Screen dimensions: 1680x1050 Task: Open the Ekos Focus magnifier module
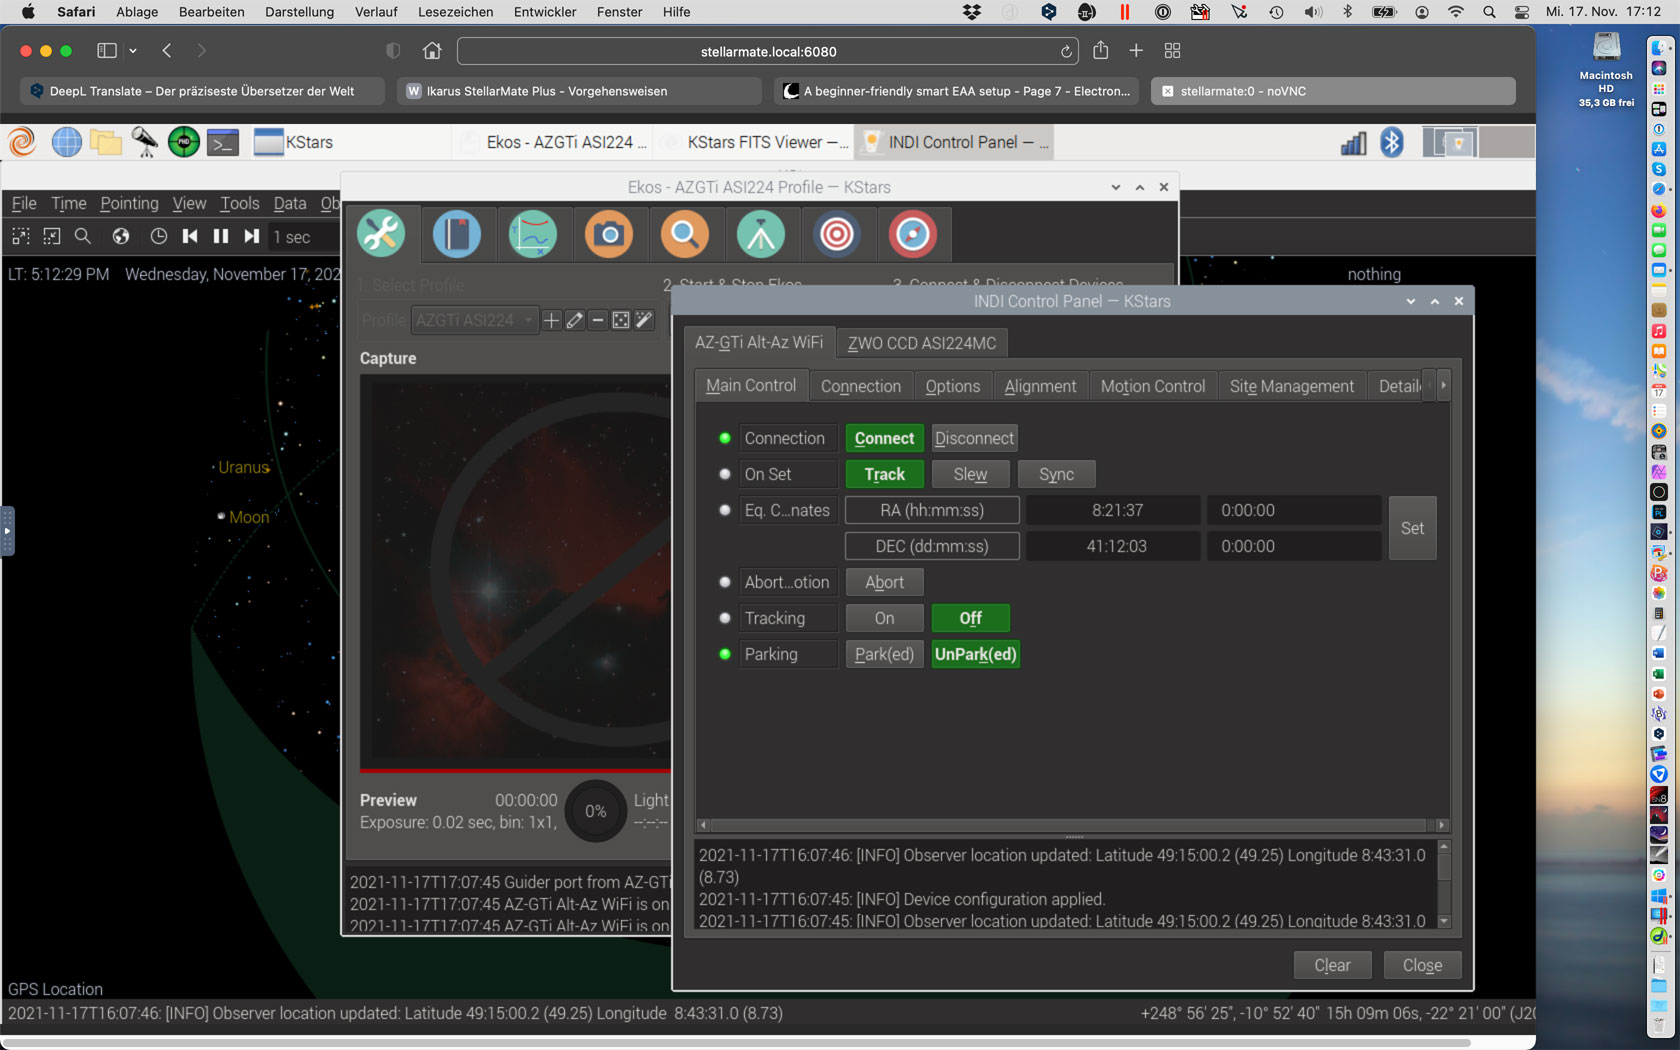[685, 234]
